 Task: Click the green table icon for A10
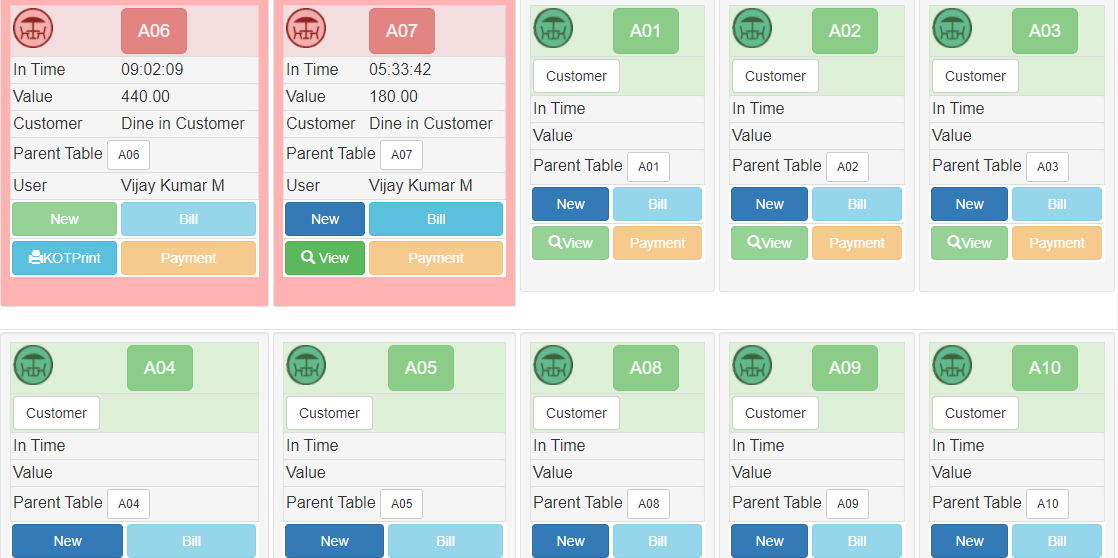pyautogui.click(x=952, y=365)
